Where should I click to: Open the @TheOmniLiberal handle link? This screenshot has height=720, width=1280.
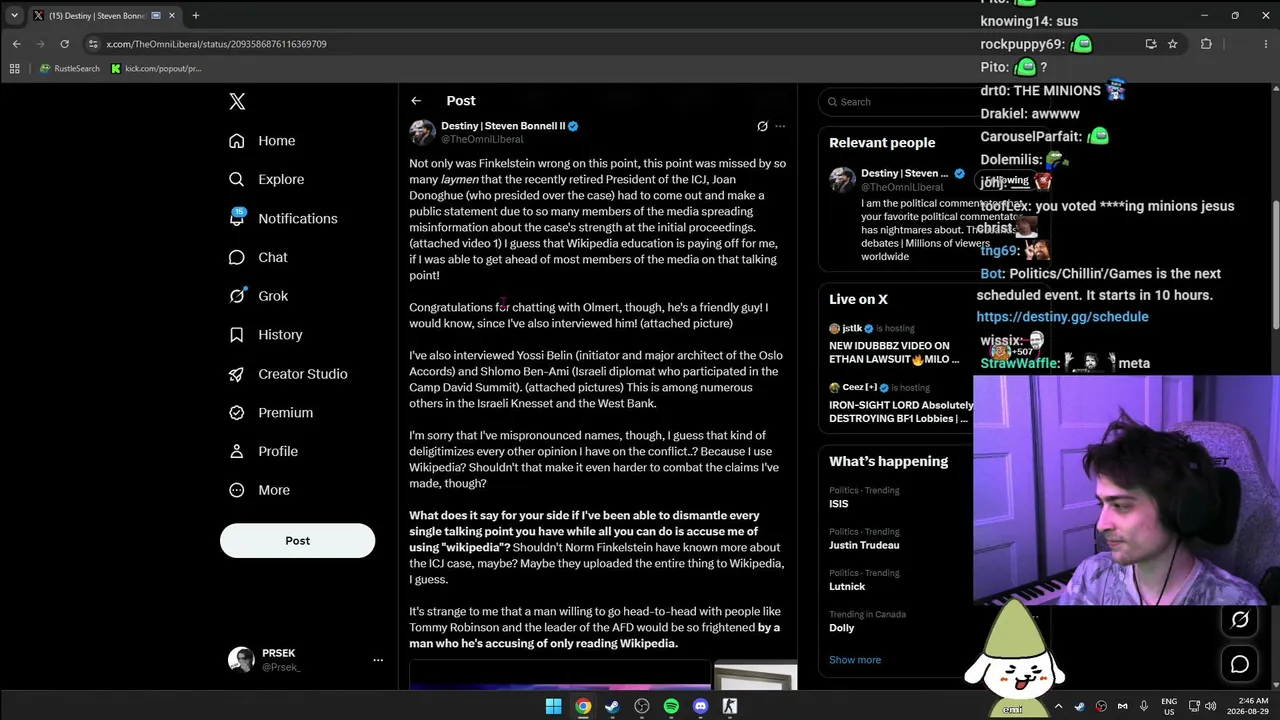tap(484, 140)
